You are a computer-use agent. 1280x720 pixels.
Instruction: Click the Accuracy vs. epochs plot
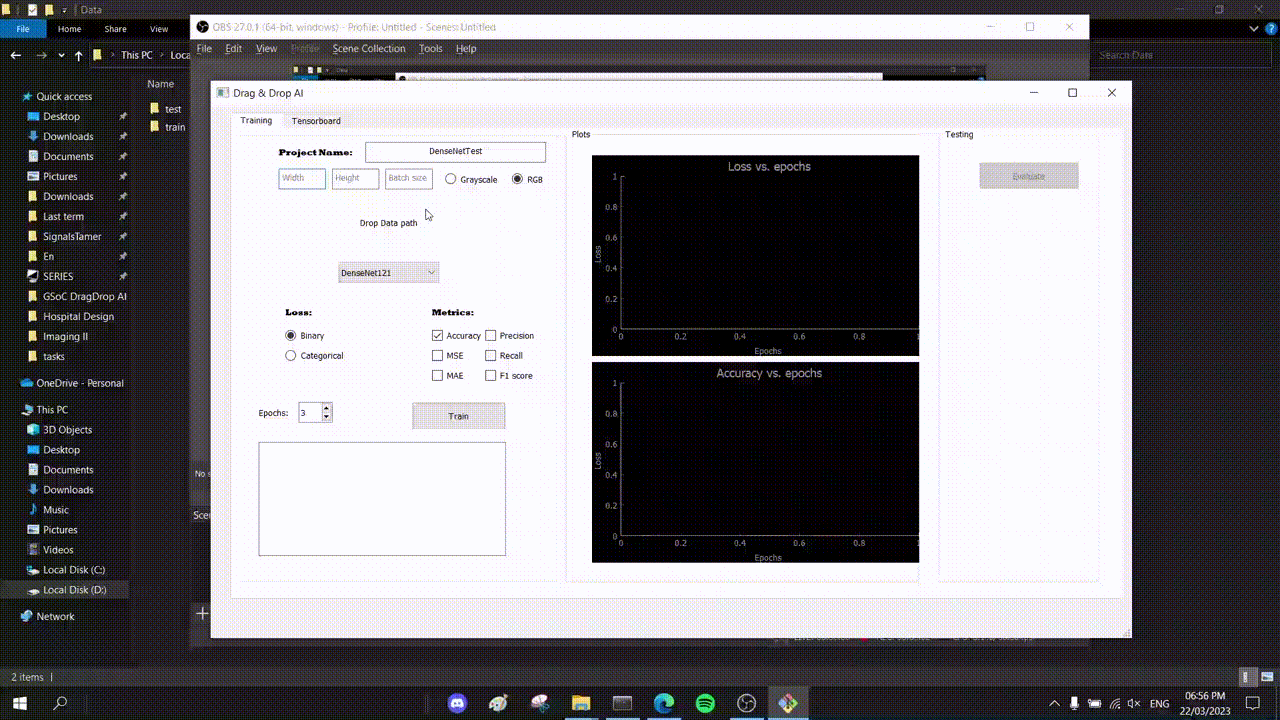[x=755, y=462]
